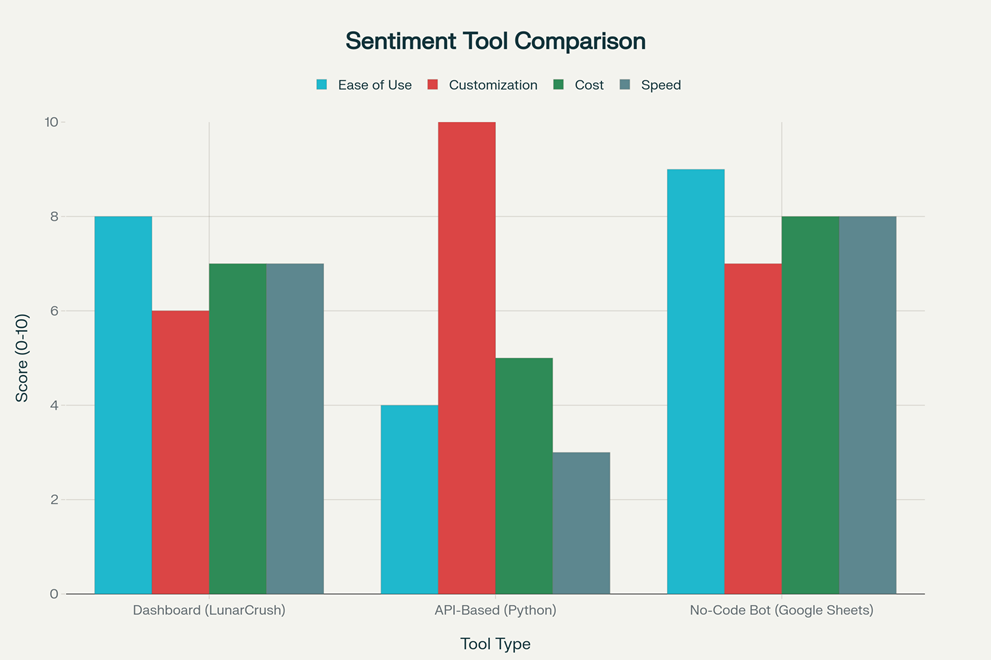Viewport: 991px width, 660px height.
Task: Toggle the Customization legend label
Action: coord(493,85)
